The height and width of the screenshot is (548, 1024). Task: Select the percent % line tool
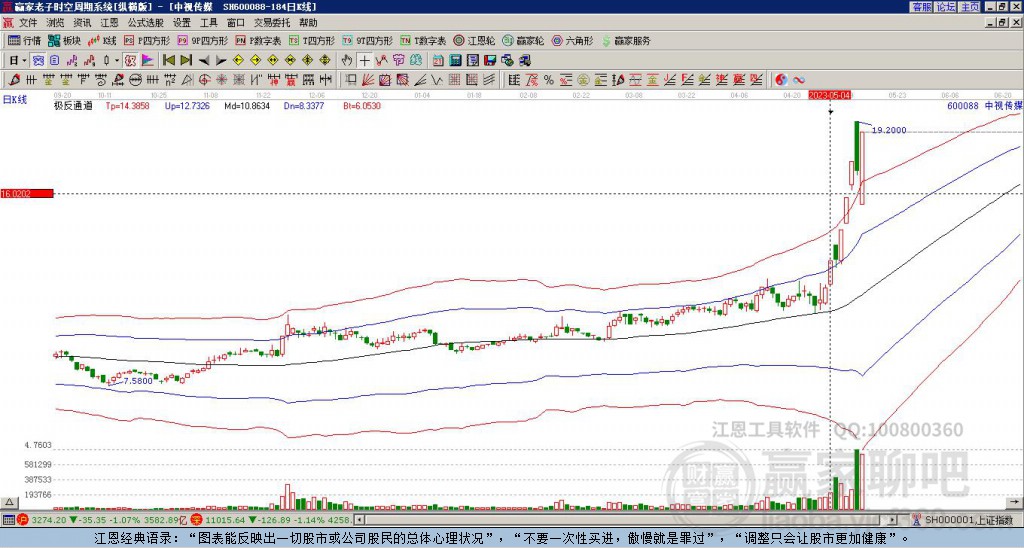[549, 80]
